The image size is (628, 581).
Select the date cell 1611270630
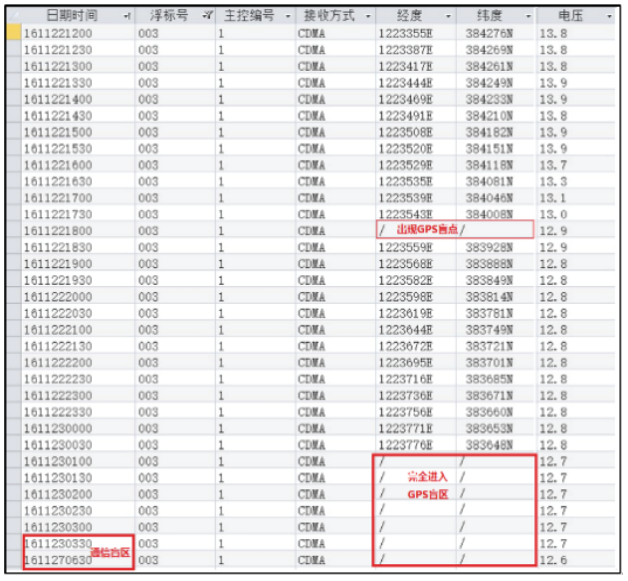point(58,559)
